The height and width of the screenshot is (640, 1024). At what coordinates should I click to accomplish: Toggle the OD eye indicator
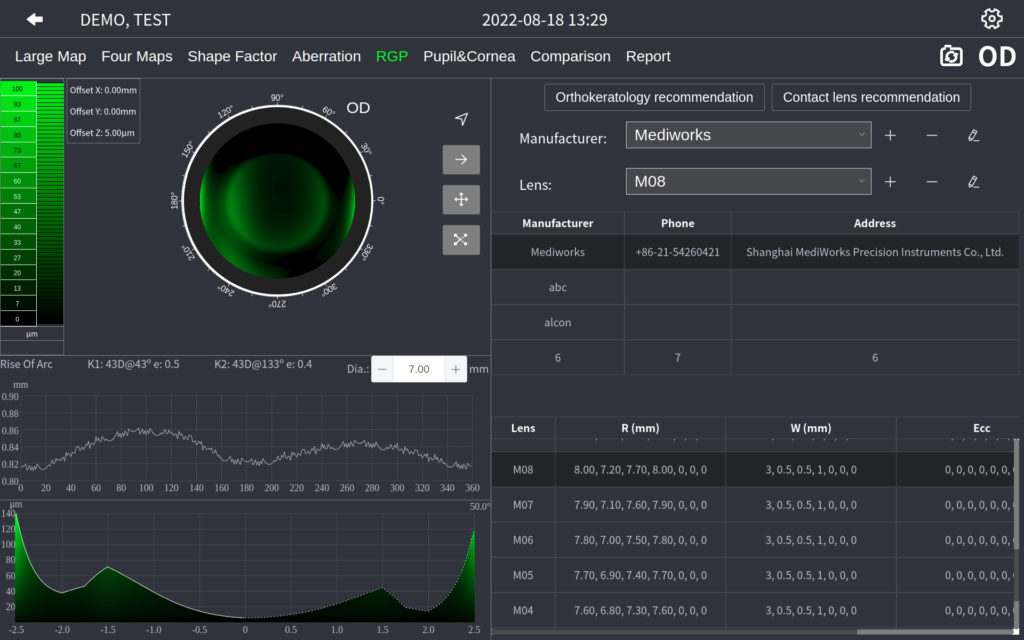click(996, 56)
